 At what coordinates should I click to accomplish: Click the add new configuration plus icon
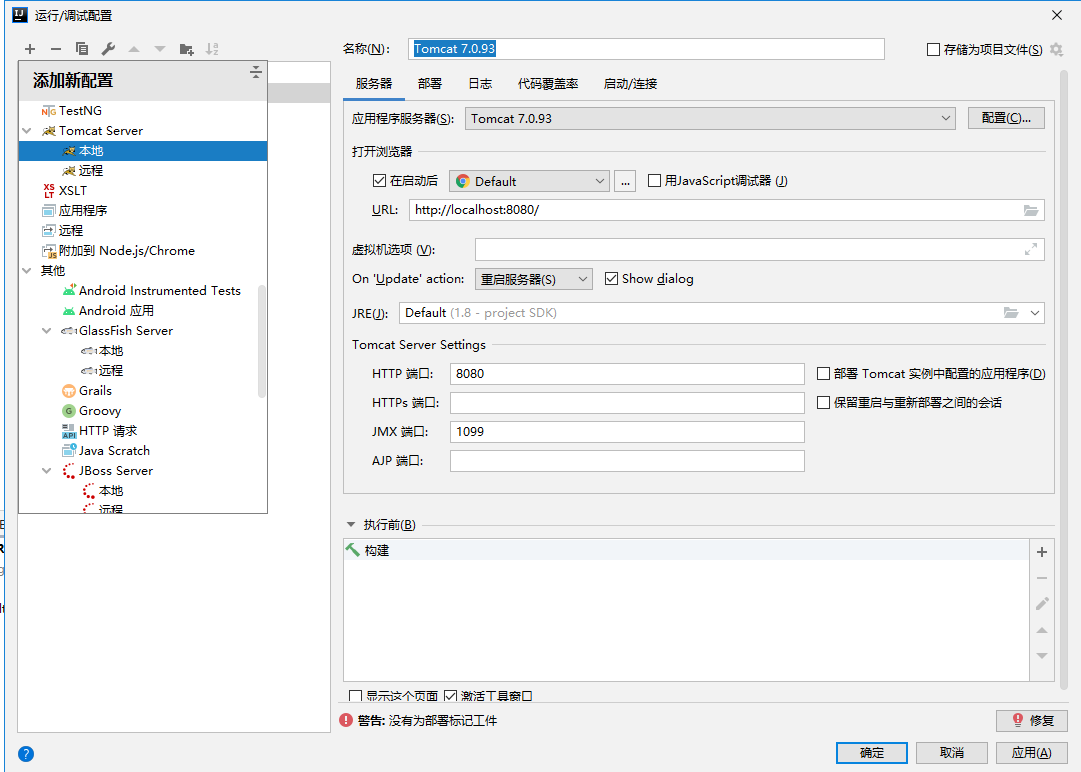(x=30, y=49)
